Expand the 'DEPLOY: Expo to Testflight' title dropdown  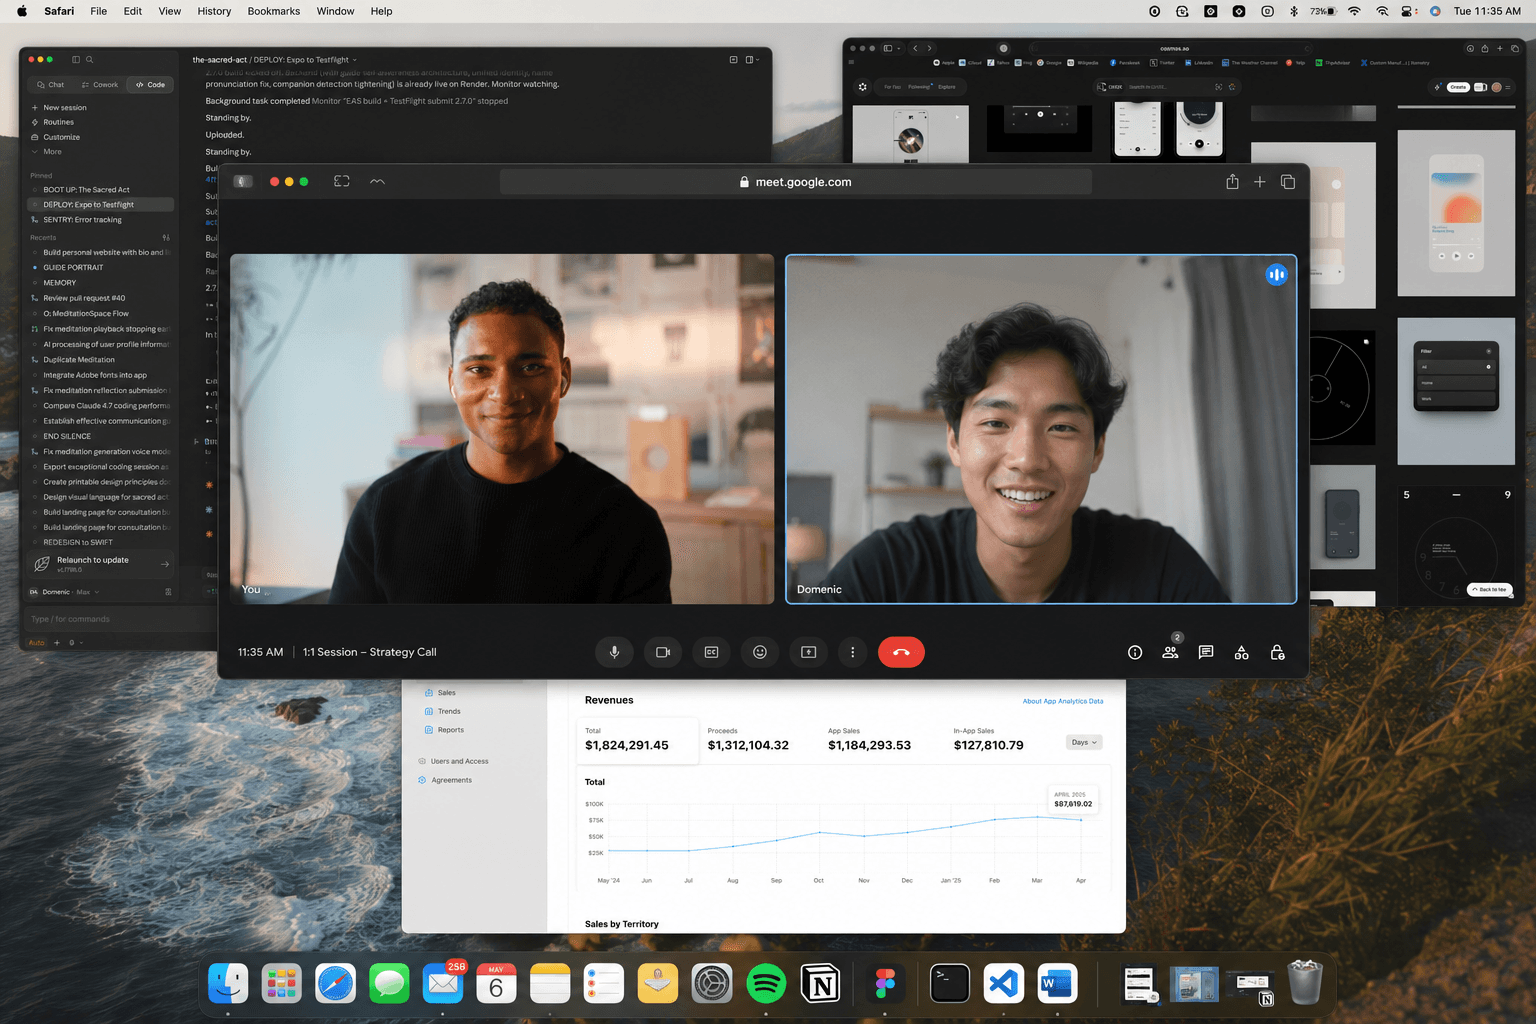point(354,60)
